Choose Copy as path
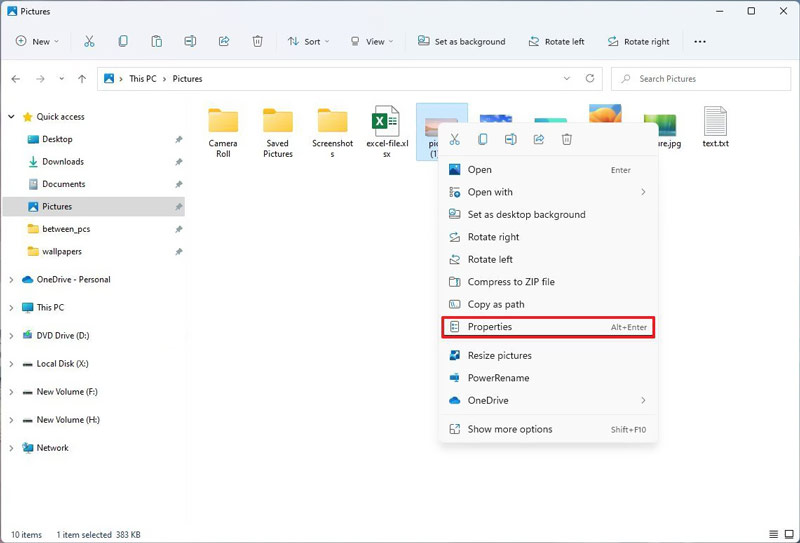The width and height of the screenshot is (800, 543). click(548, 305)
